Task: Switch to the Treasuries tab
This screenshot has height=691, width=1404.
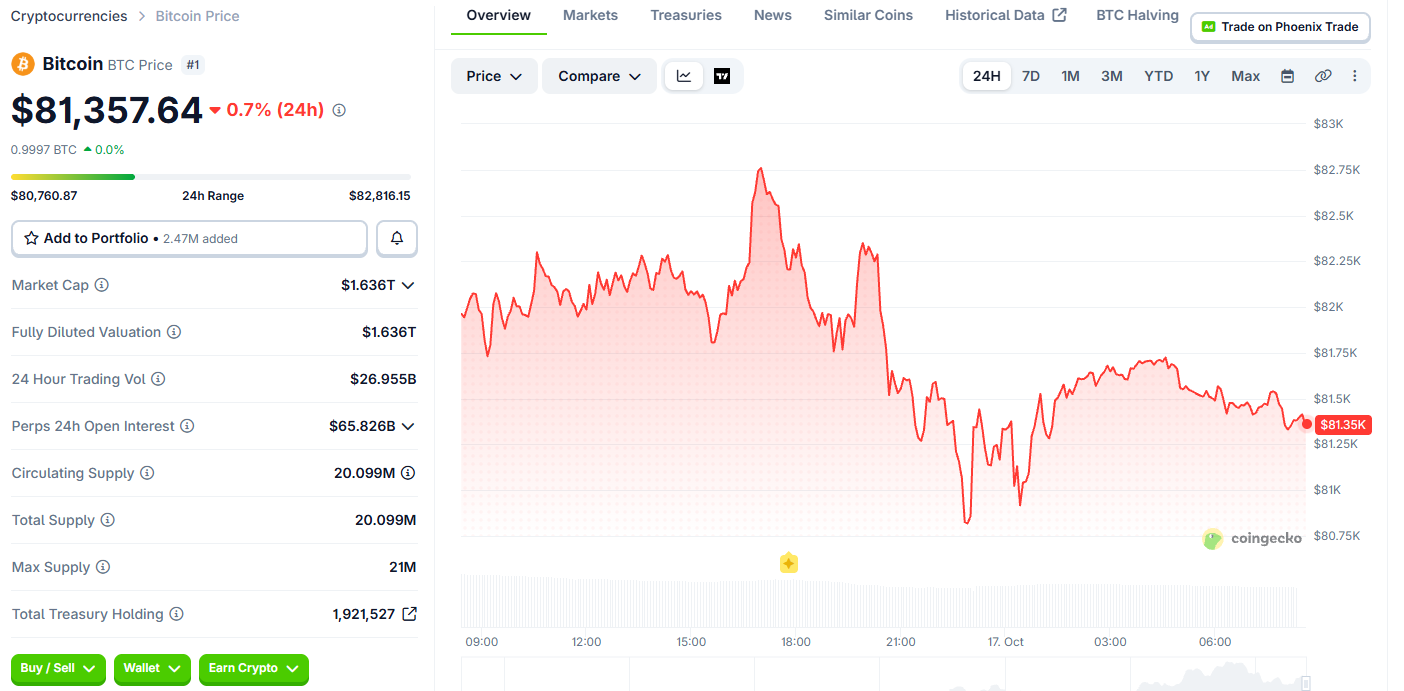Action: coord(686,15)
